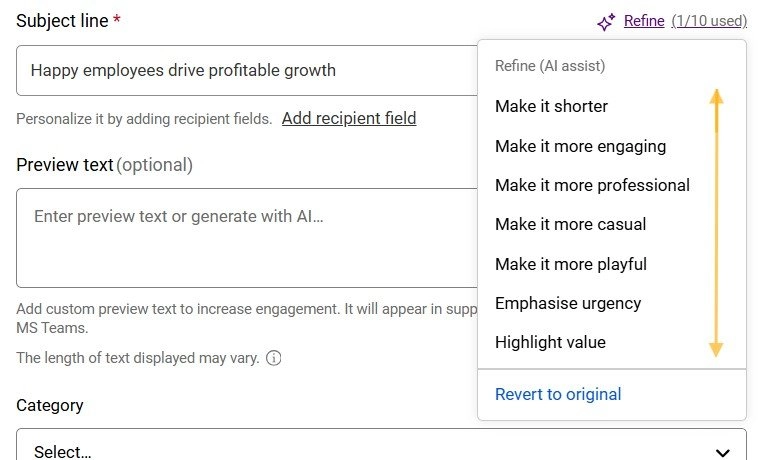The width and height of the screenshot is (775, 460).
Task: Focus the Subject line input field
Action: (x=240, y=71)
